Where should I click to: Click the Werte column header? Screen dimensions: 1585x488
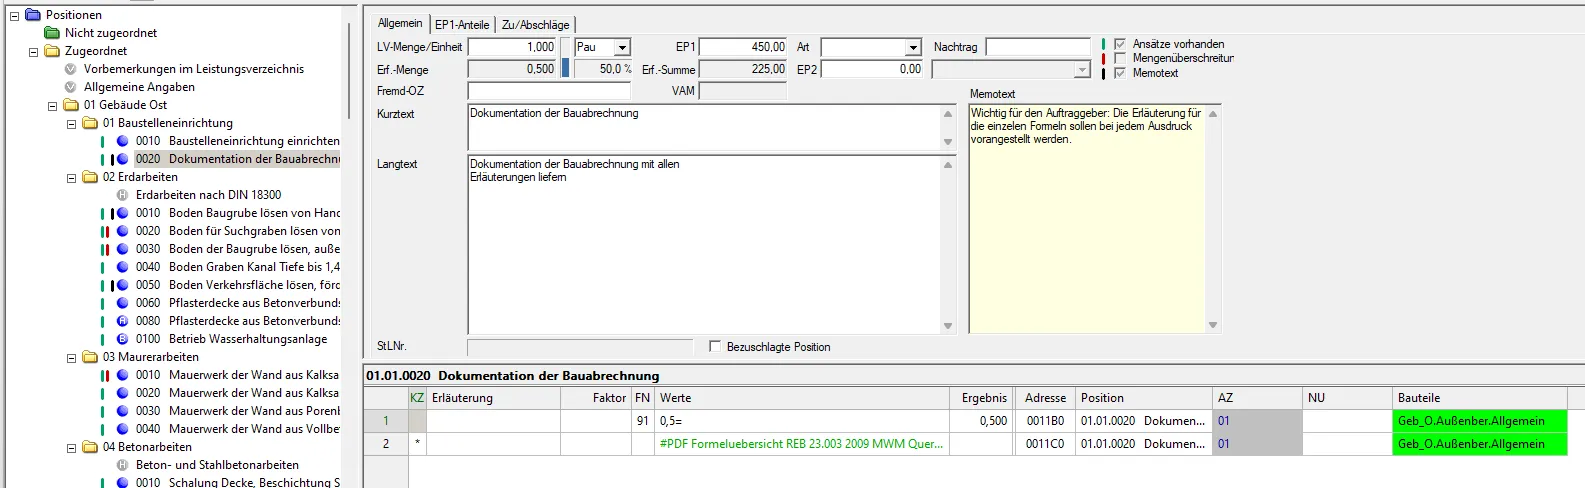point(801,398)
